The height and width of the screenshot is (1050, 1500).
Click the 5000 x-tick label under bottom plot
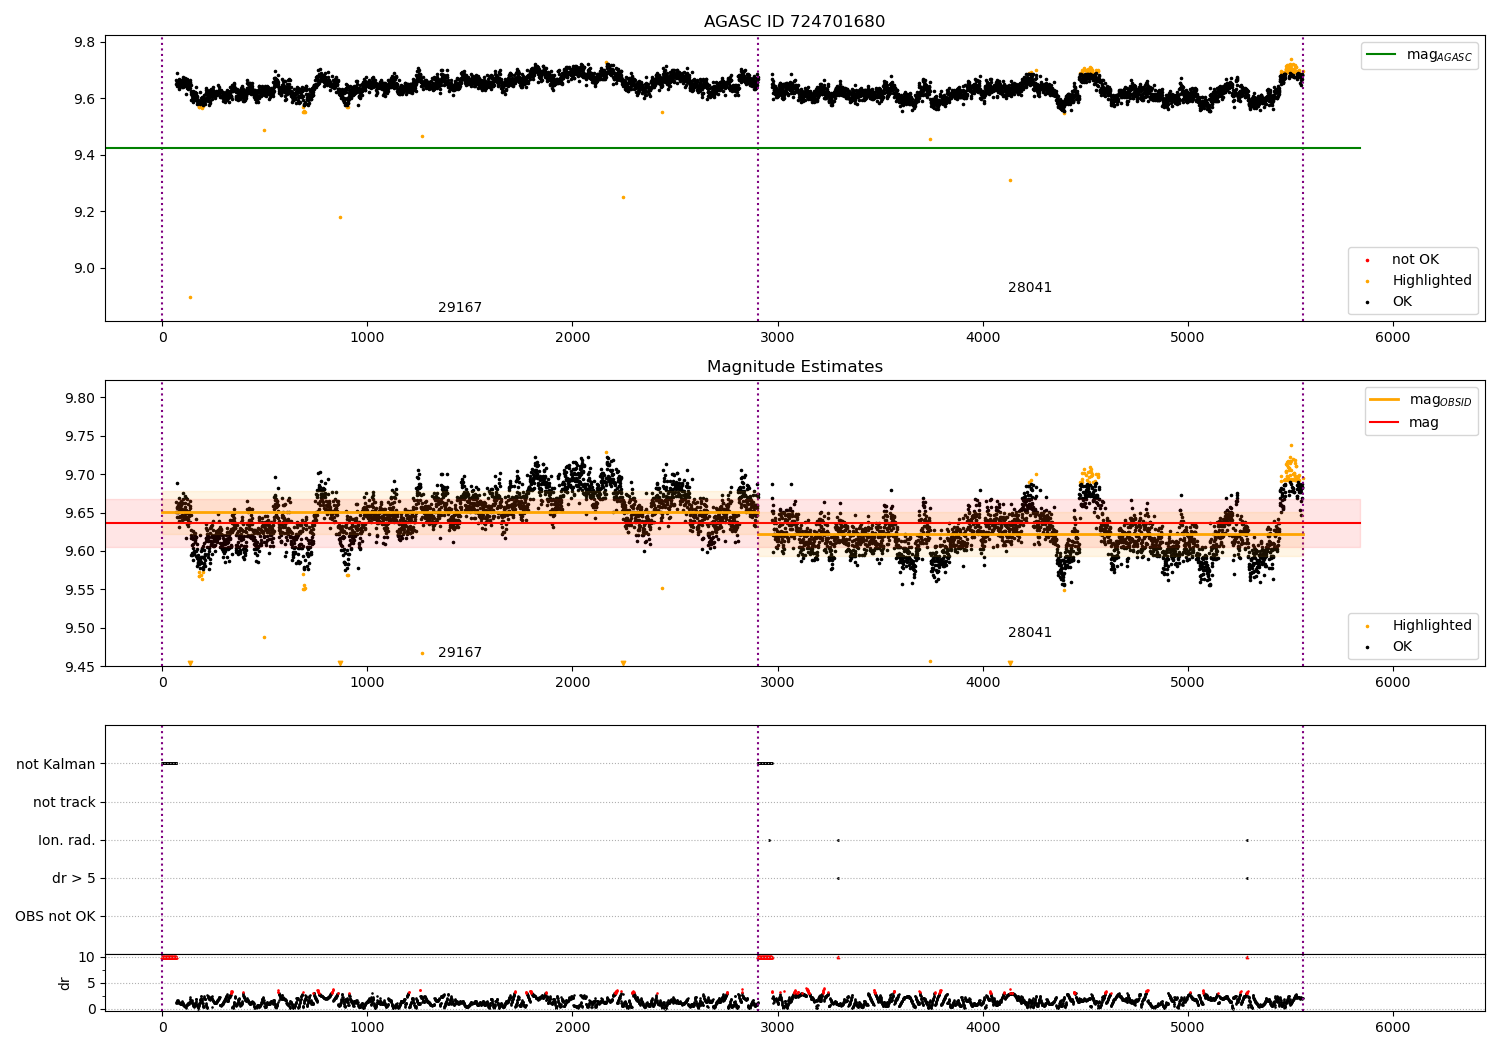coord(1188,1027)
